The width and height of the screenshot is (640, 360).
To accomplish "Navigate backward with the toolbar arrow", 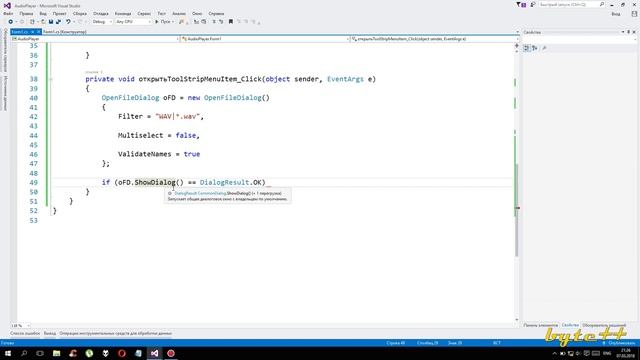I will [x=11, y=22].
